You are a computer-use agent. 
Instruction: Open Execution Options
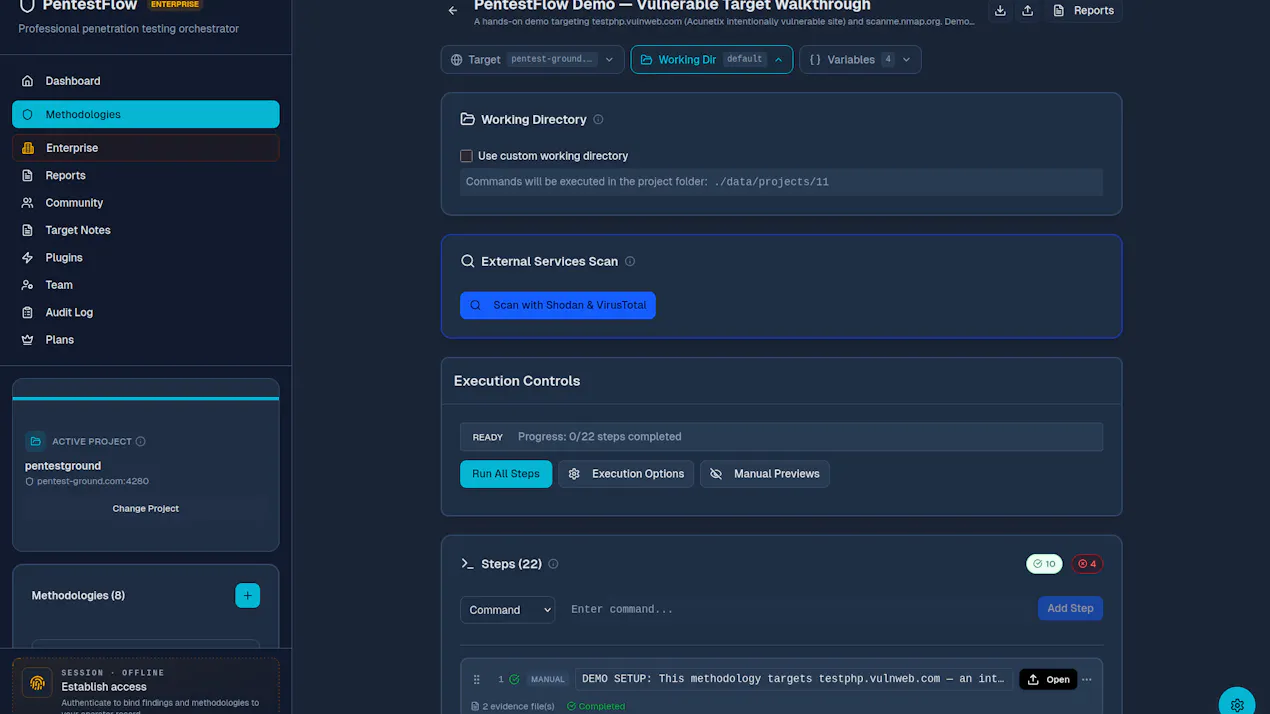coord(626,474)
